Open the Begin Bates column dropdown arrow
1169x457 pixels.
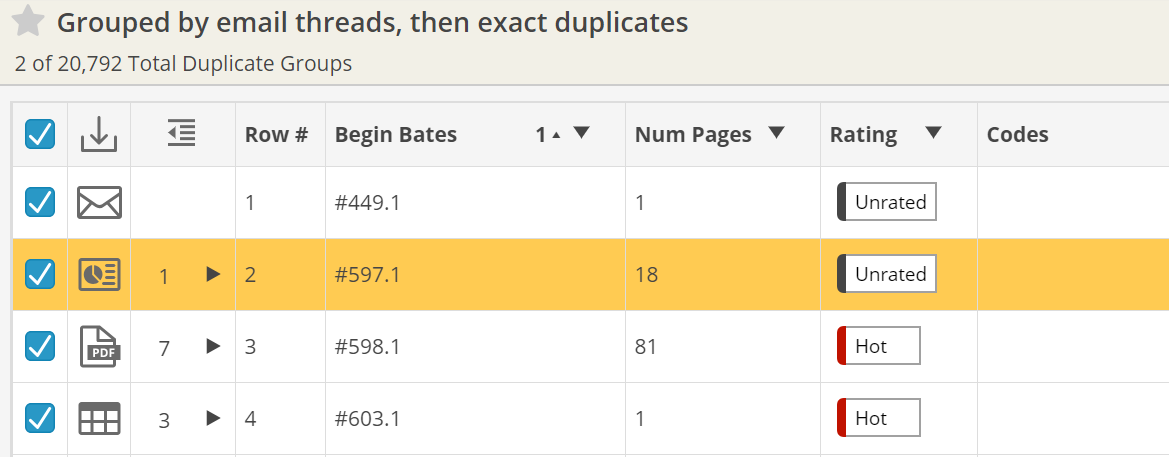pyautogui.click(x=582, y=133)
